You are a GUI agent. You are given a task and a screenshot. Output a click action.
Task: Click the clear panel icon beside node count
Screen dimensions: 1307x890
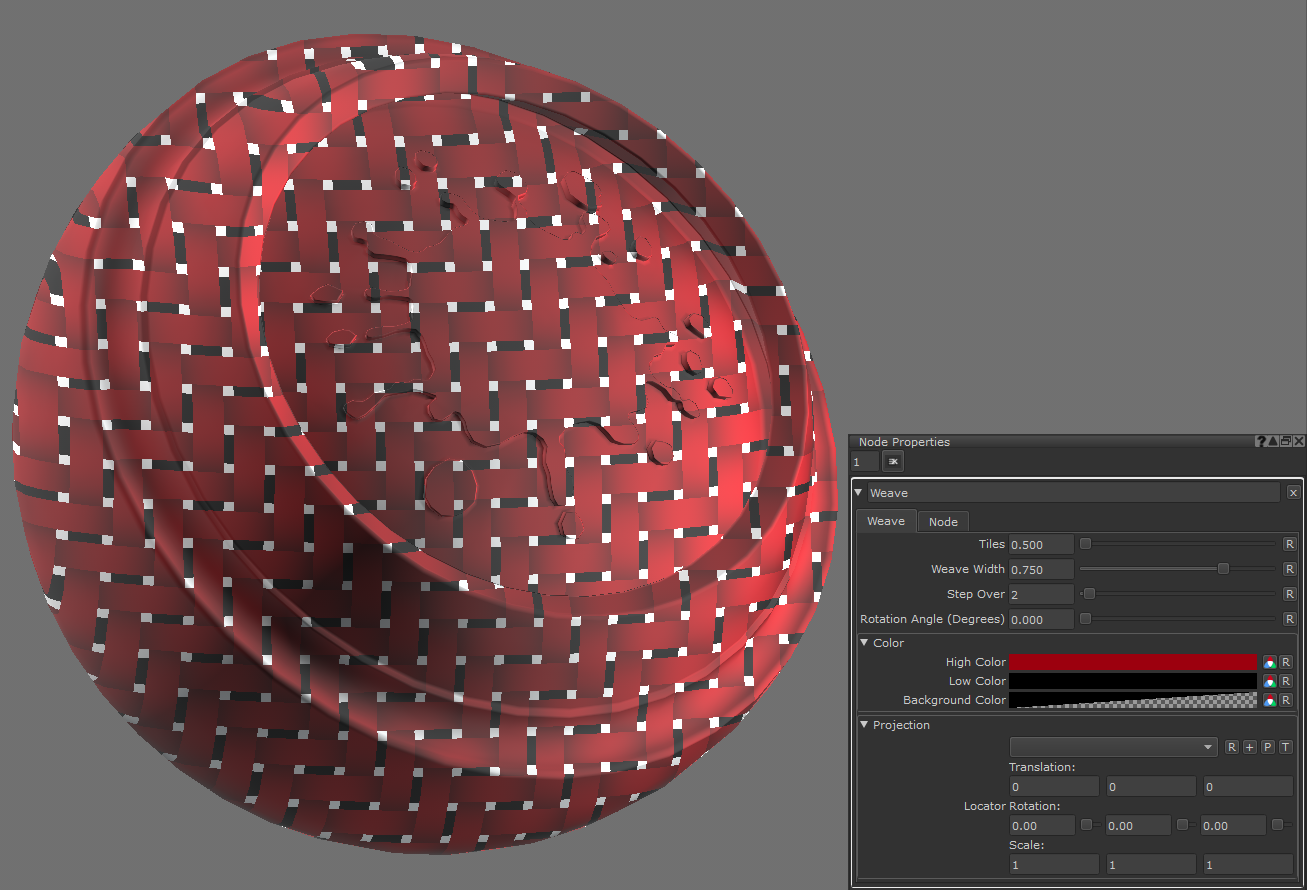(892, 461)
